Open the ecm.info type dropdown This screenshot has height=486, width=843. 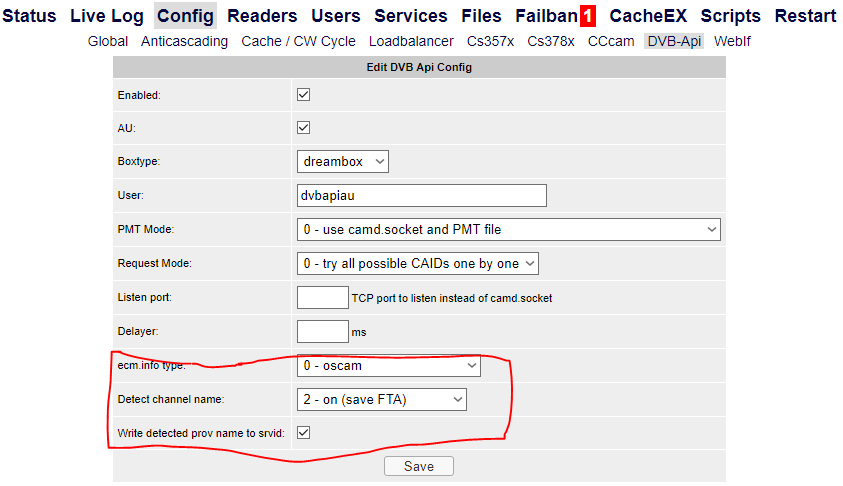pyautogui.click(x=389, y=366)
